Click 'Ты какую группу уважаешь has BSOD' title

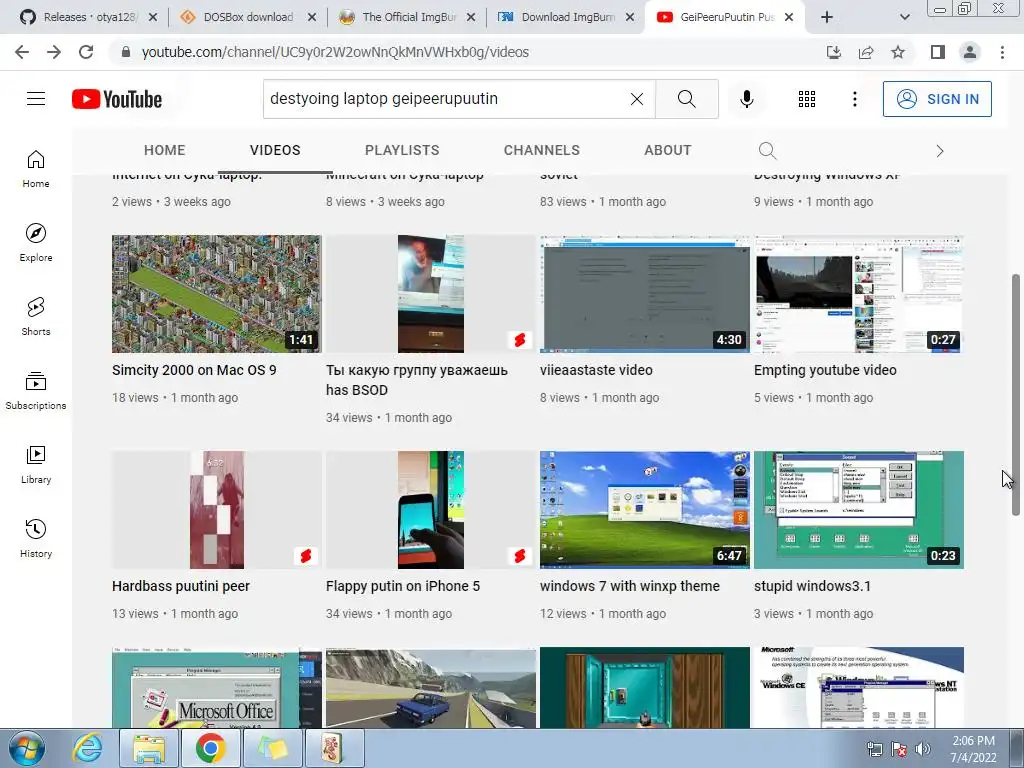[417, 380]
